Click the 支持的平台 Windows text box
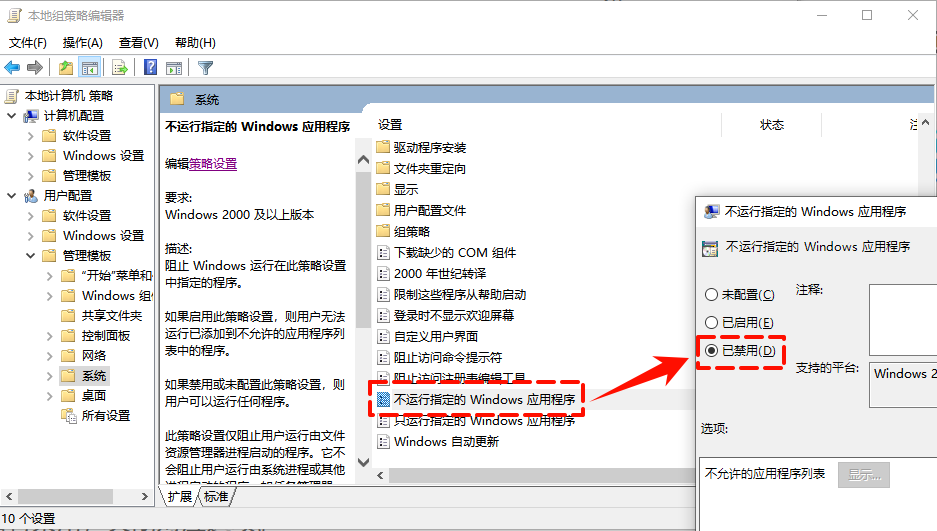The image size is (937, 531). click(x=903, y=385)
